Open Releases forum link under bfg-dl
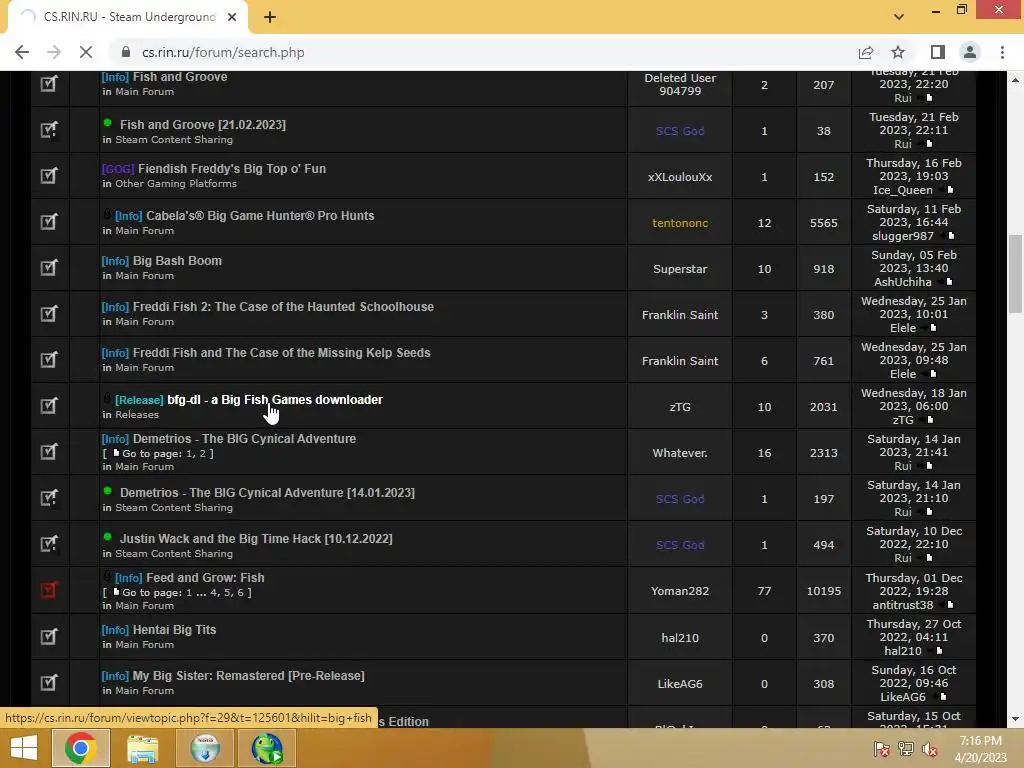Screen dimensions: 1024x768 point(137,415)
